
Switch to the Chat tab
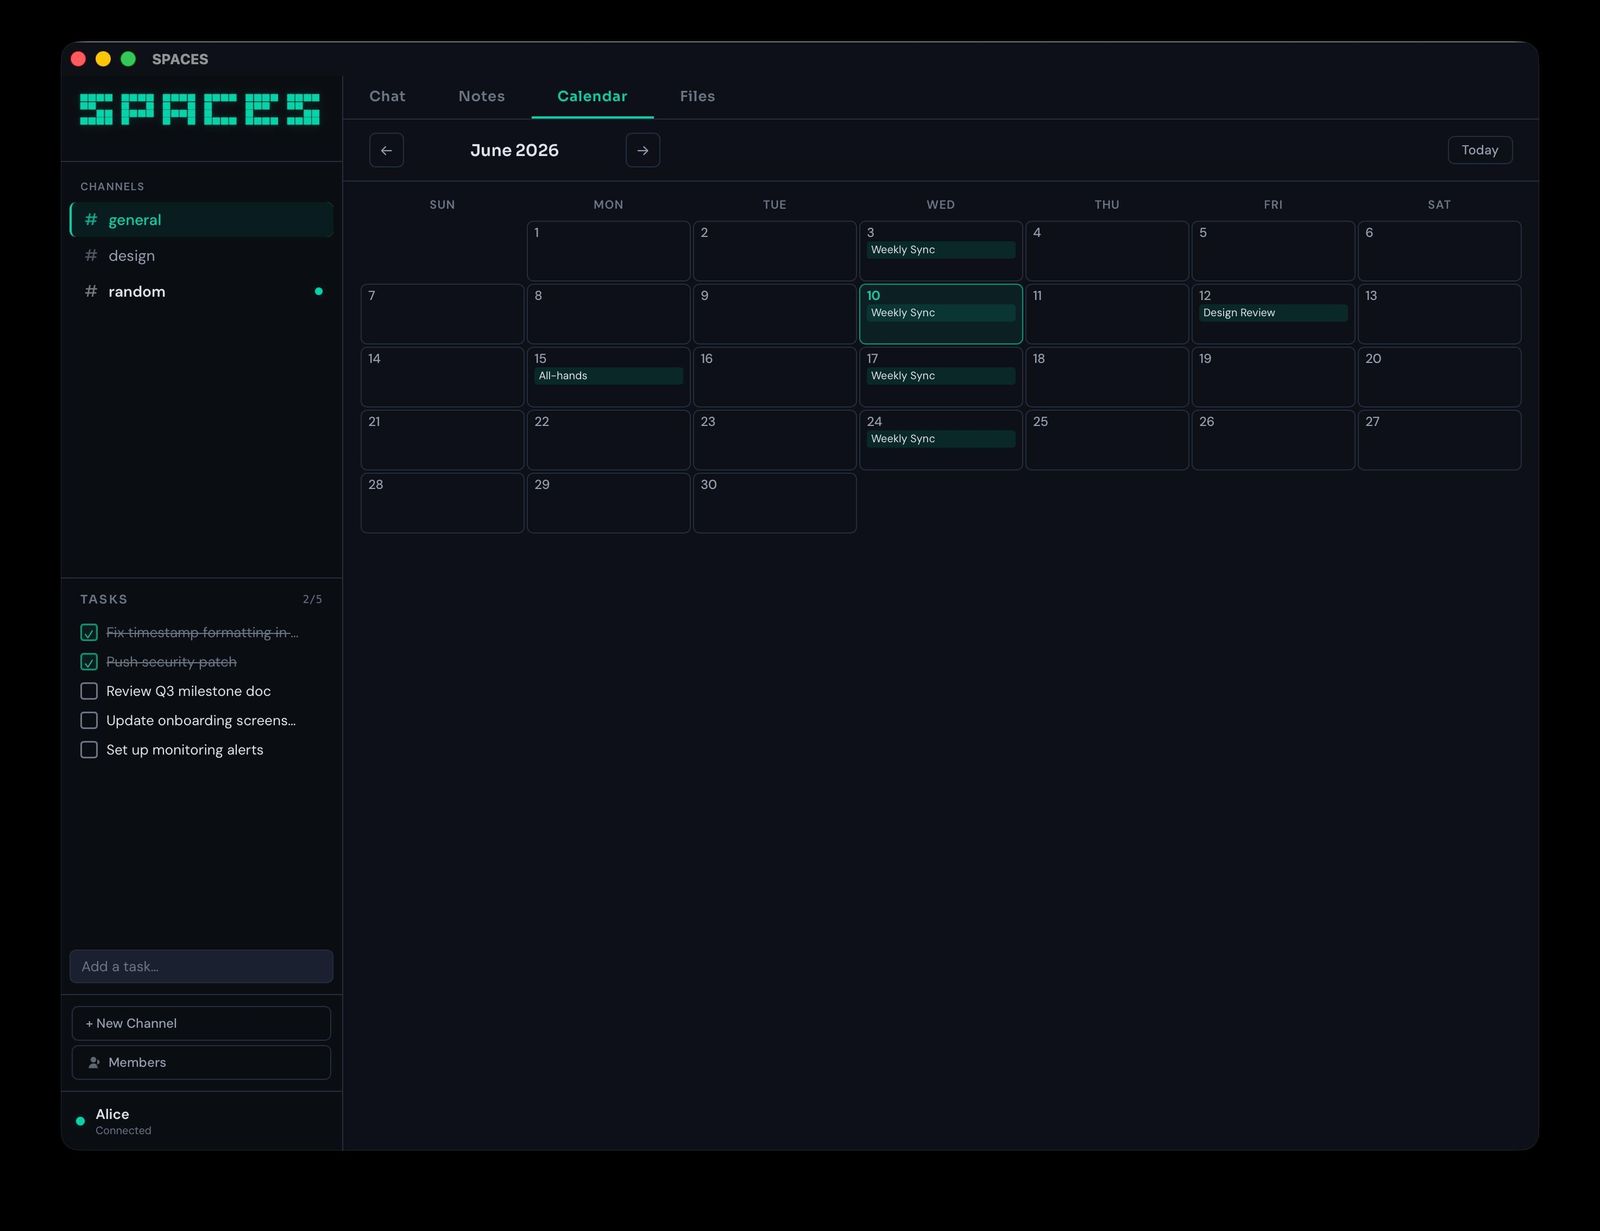(387, 96)
